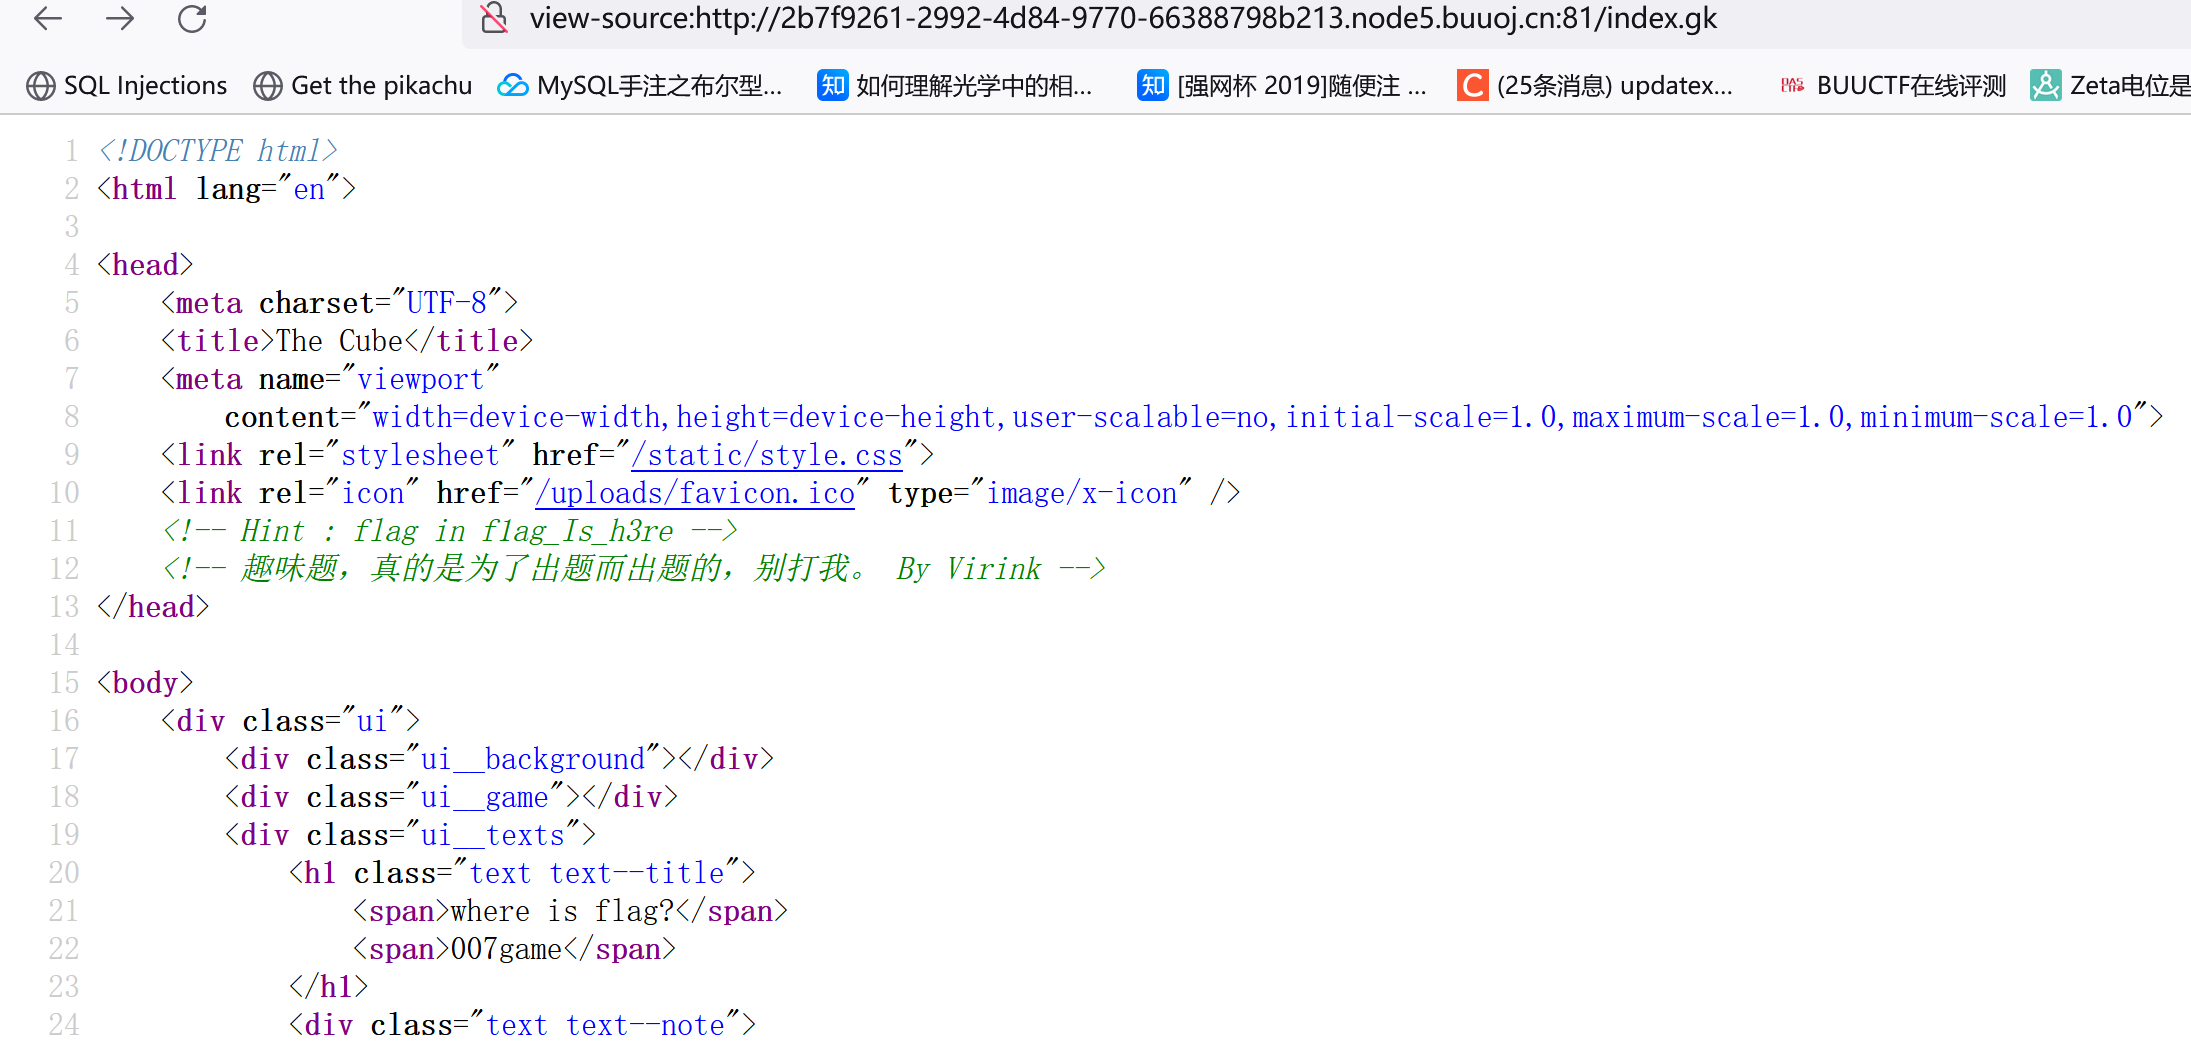
Task: Click the Zhihu icon beside 如何理解光学中的相
Action: coord(833,86)
